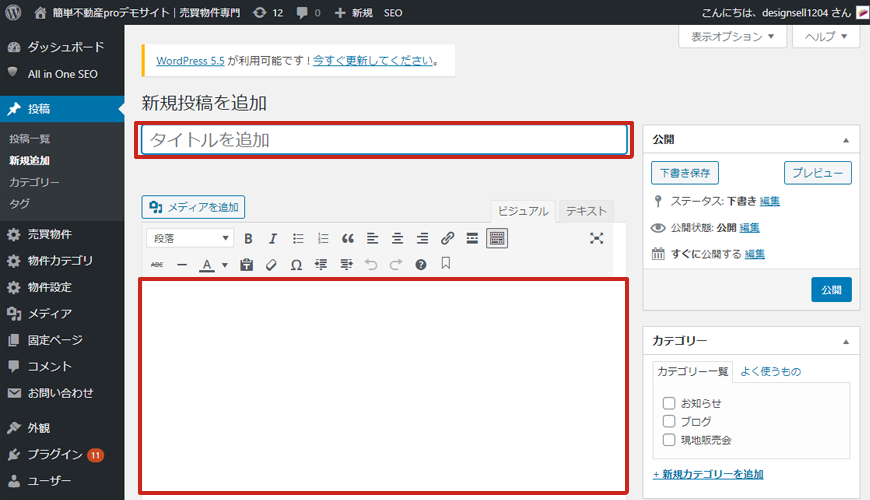
Task: Toggle bold formatting in editor toolbar
Action: click(248, 238)
